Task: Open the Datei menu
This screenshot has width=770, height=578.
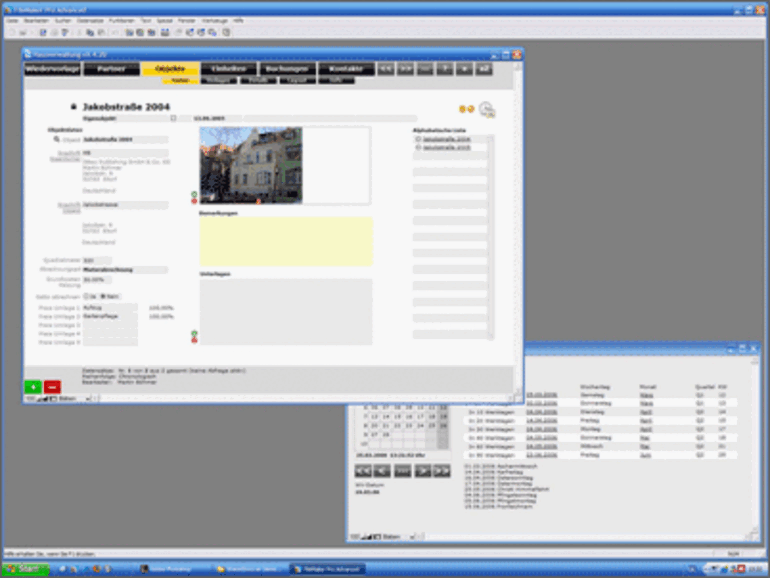Action: [12, 21]
